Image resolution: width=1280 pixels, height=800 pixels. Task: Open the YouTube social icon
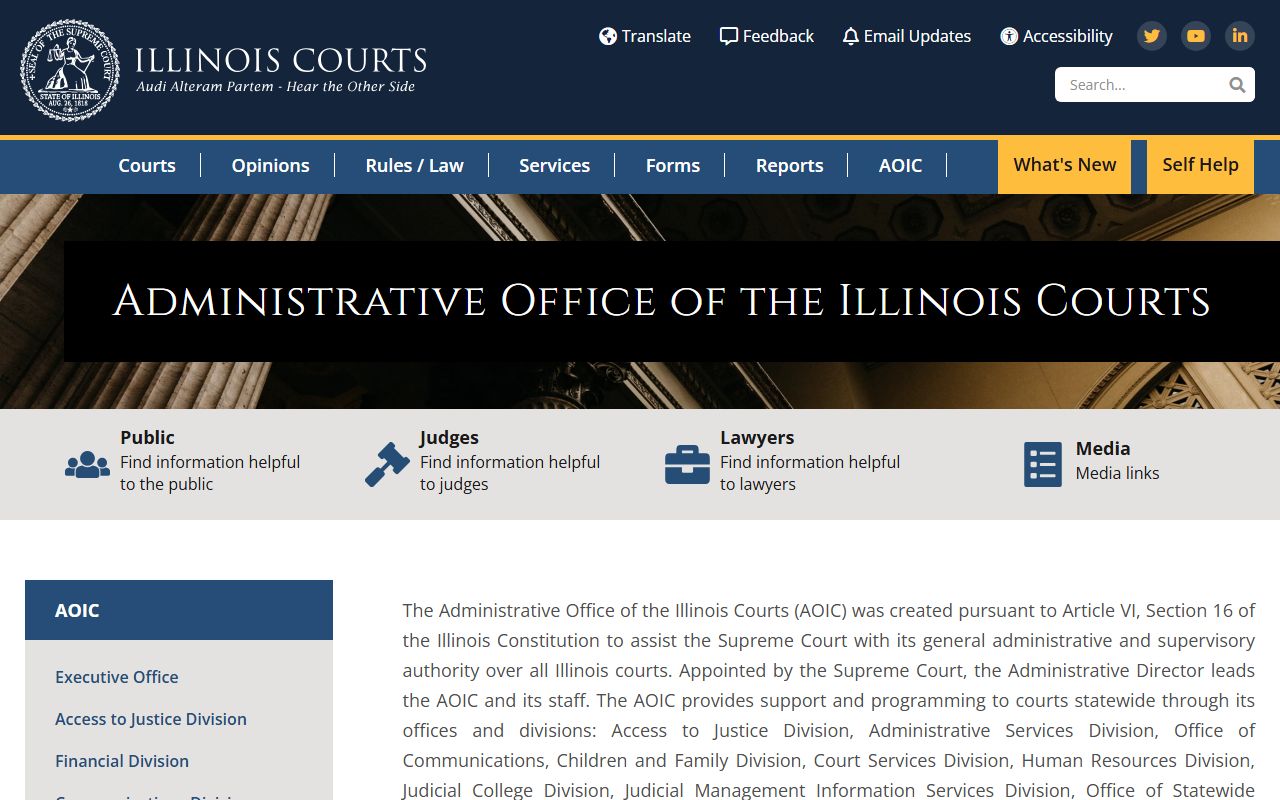[1196, 36]
